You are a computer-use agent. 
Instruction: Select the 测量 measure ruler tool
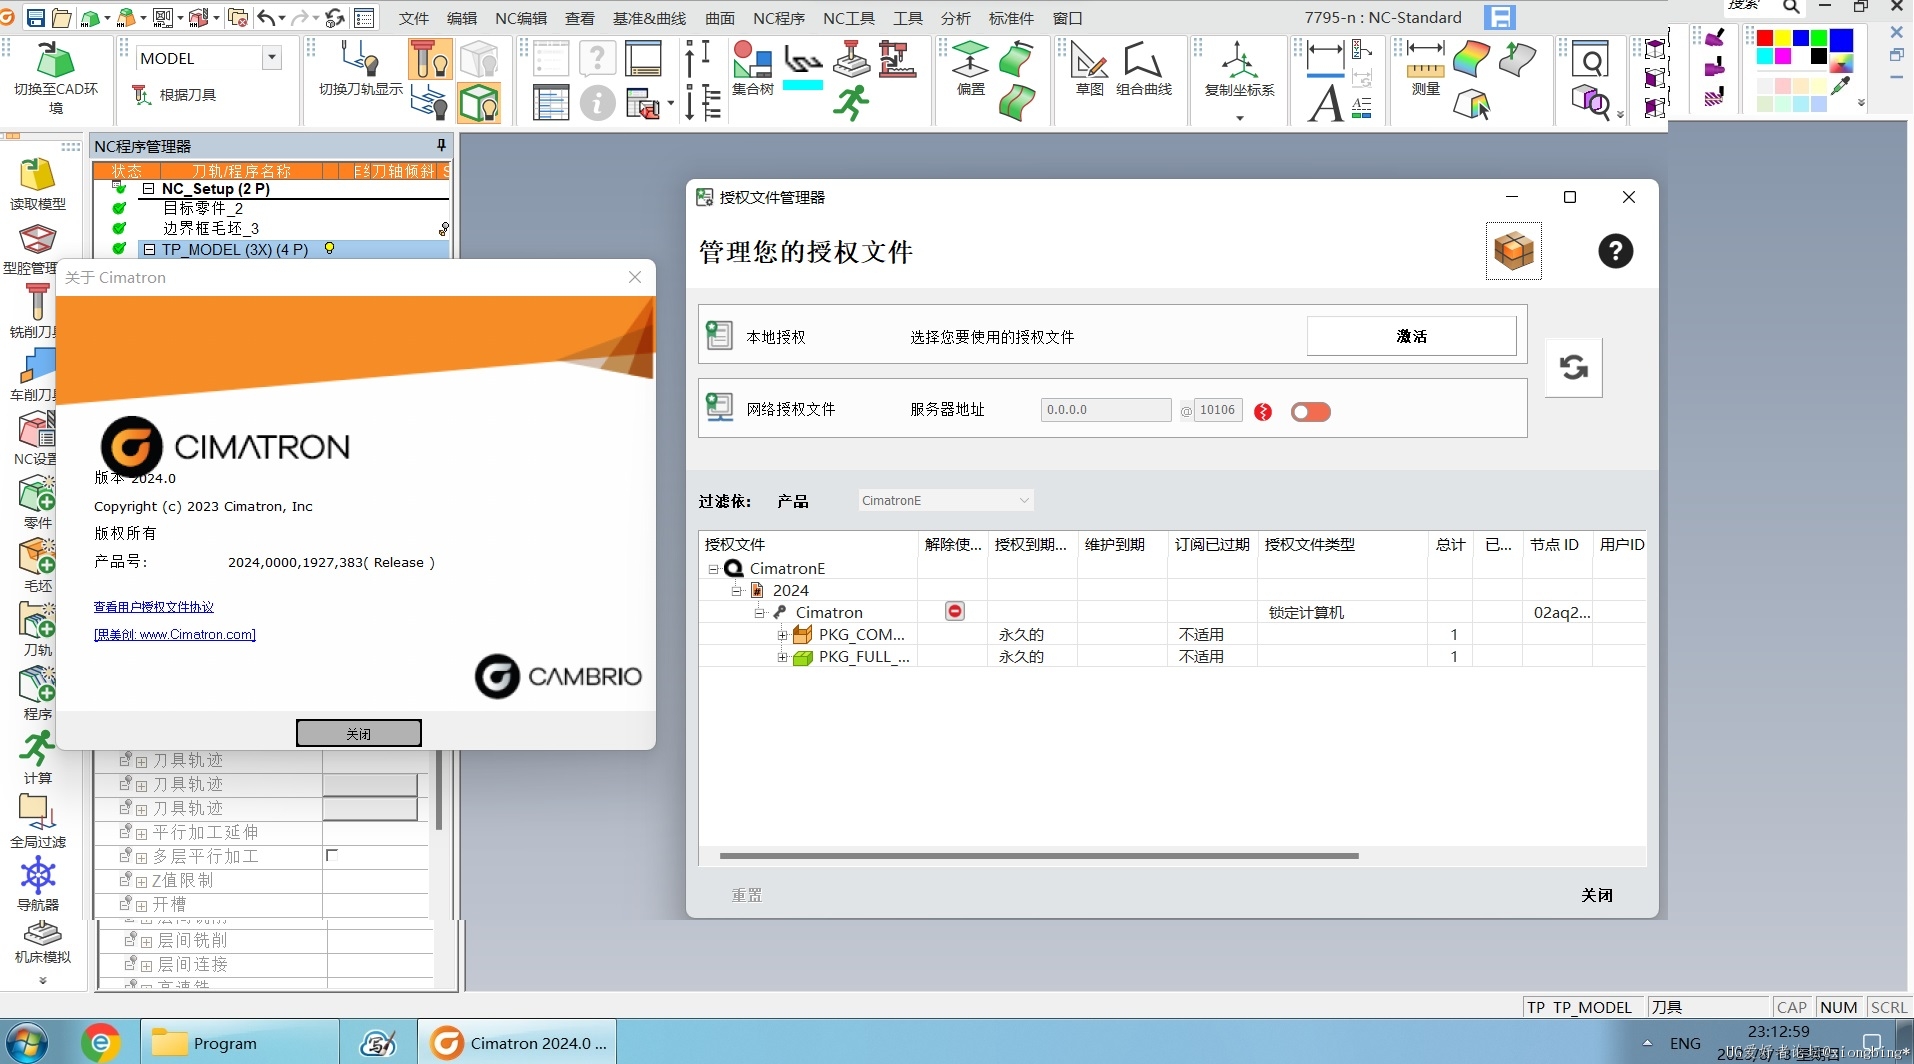[1425, 68]
